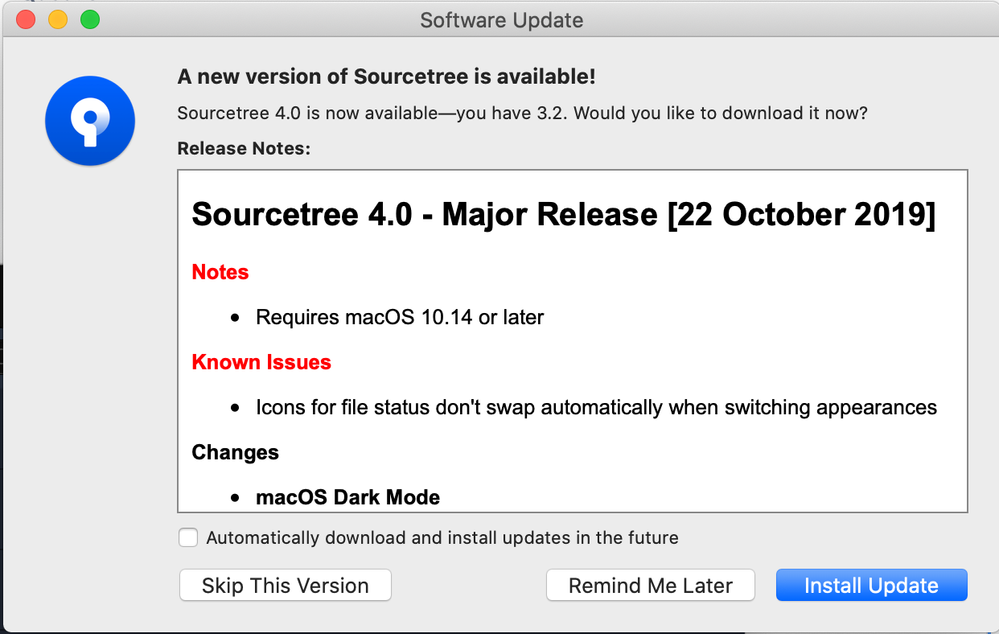Click the Changes heading in release notes
Screen dimensions: 999x634
[x=235, y=452]
